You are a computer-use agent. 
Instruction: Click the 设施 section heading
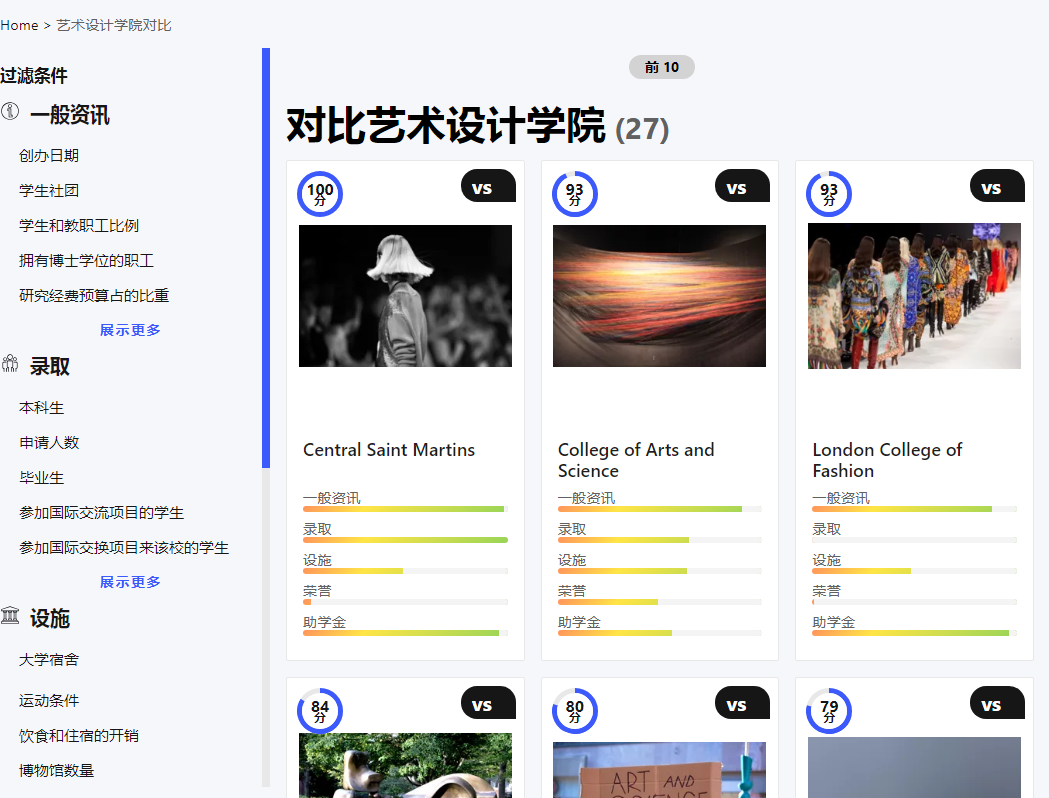(x=50, y=619)
